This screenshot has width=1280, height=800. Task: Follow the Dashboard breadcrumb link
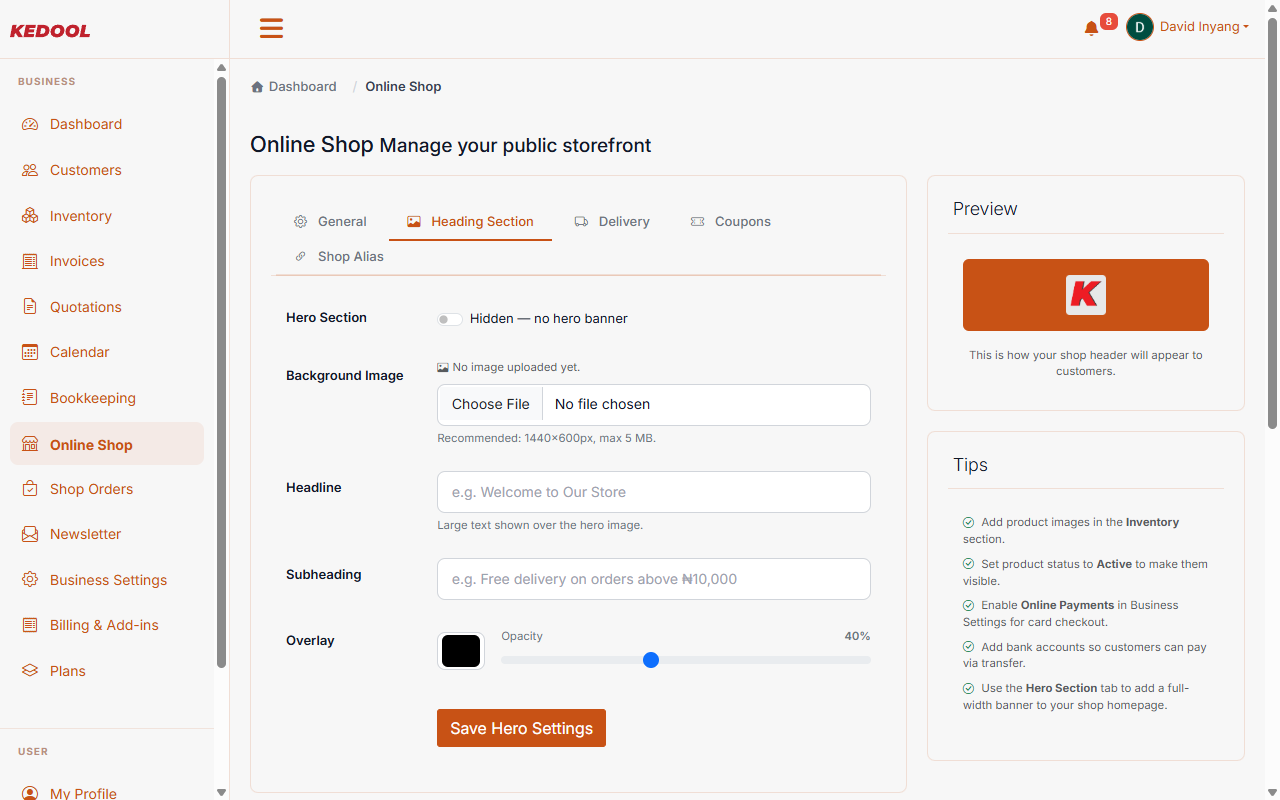click(302, 87)
